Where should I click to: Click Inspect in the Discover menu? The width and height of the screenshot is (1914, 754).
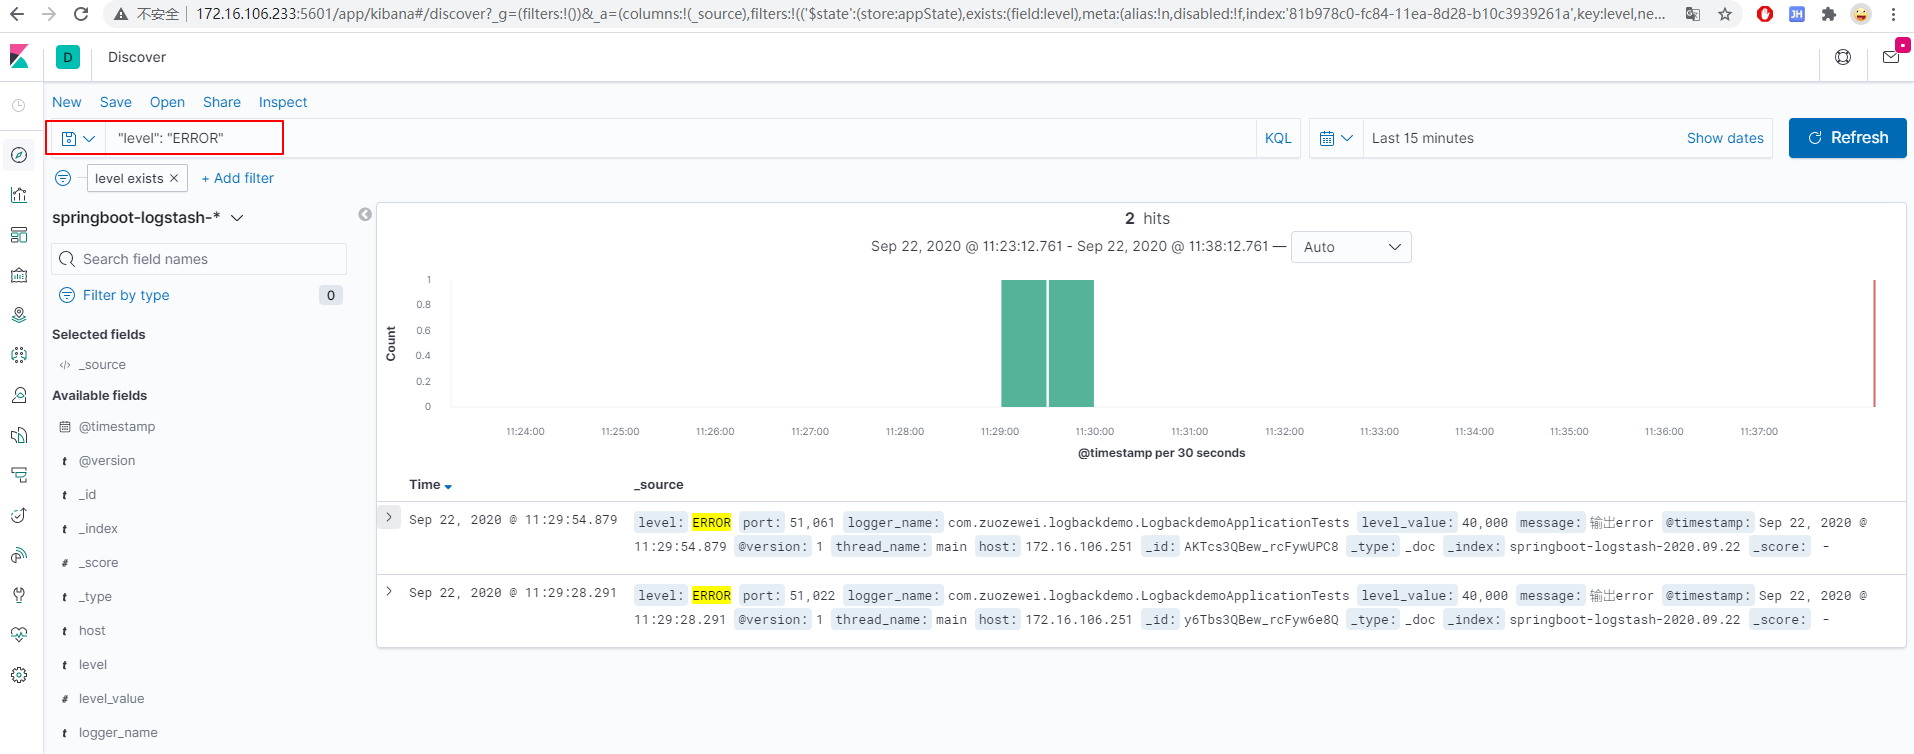pos(283,102)
